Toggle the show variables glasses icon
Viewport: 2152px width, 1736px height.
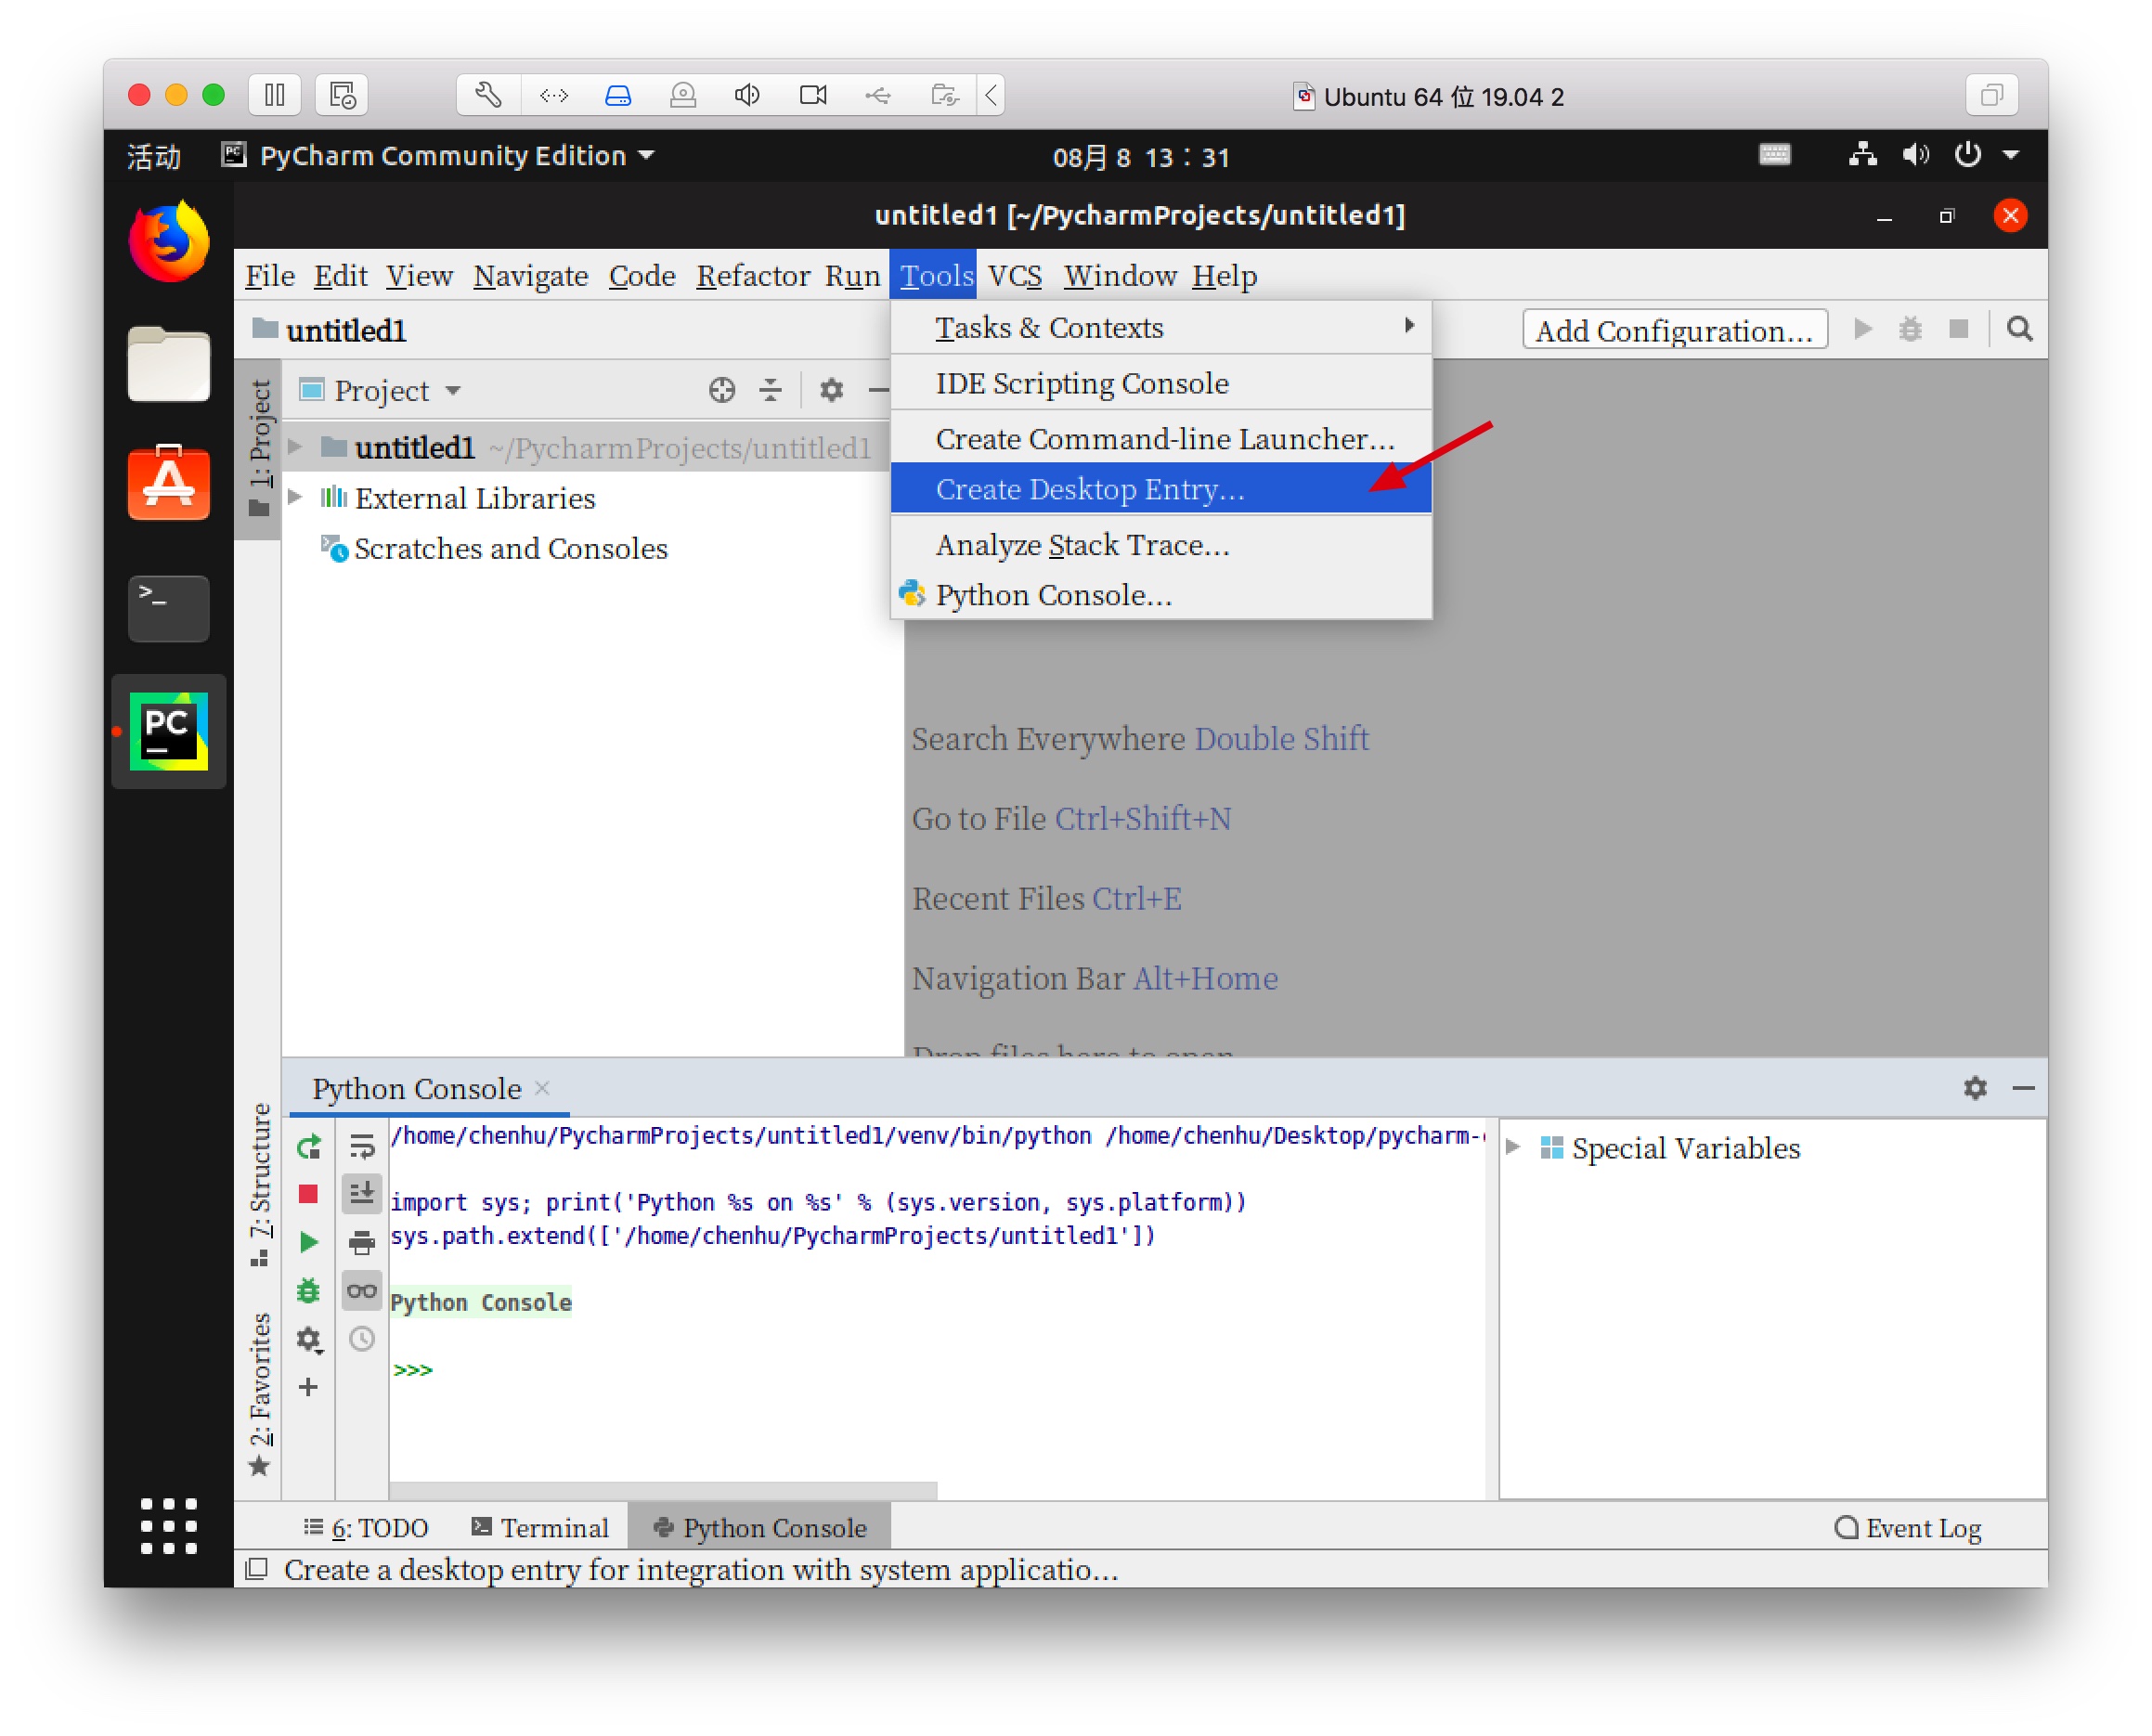point(362,1291)
